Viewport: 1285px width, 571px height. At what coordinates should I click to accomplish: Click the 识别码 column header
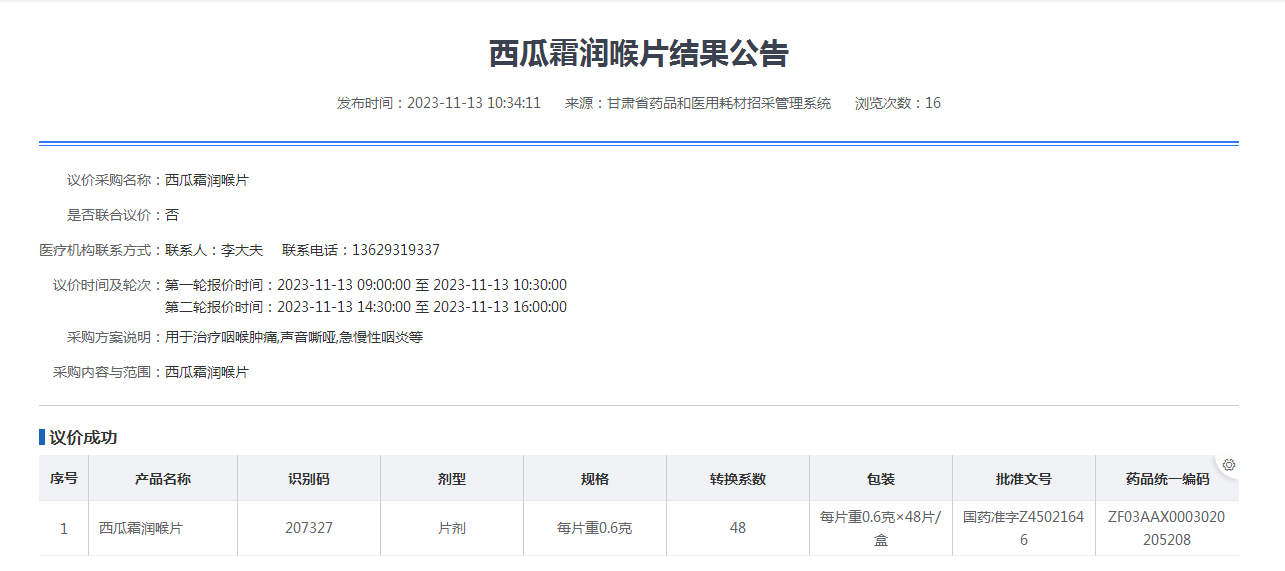coord(309,479)
